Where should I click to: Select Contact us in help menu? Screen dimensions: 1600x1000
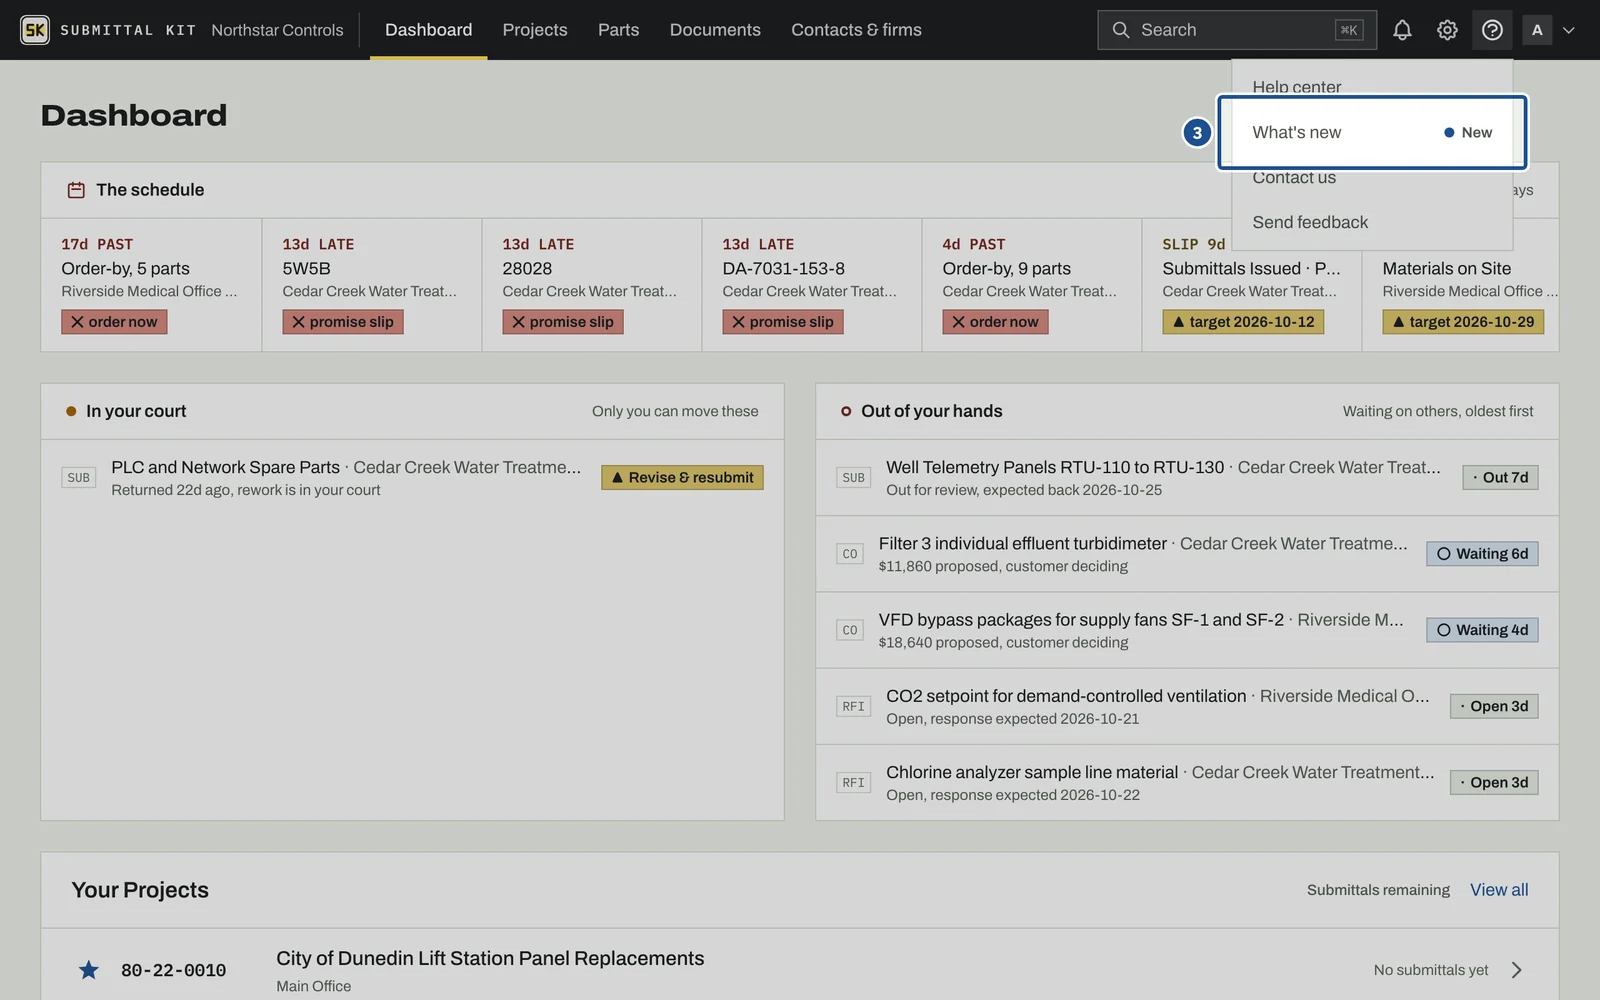click(1372, 177)
